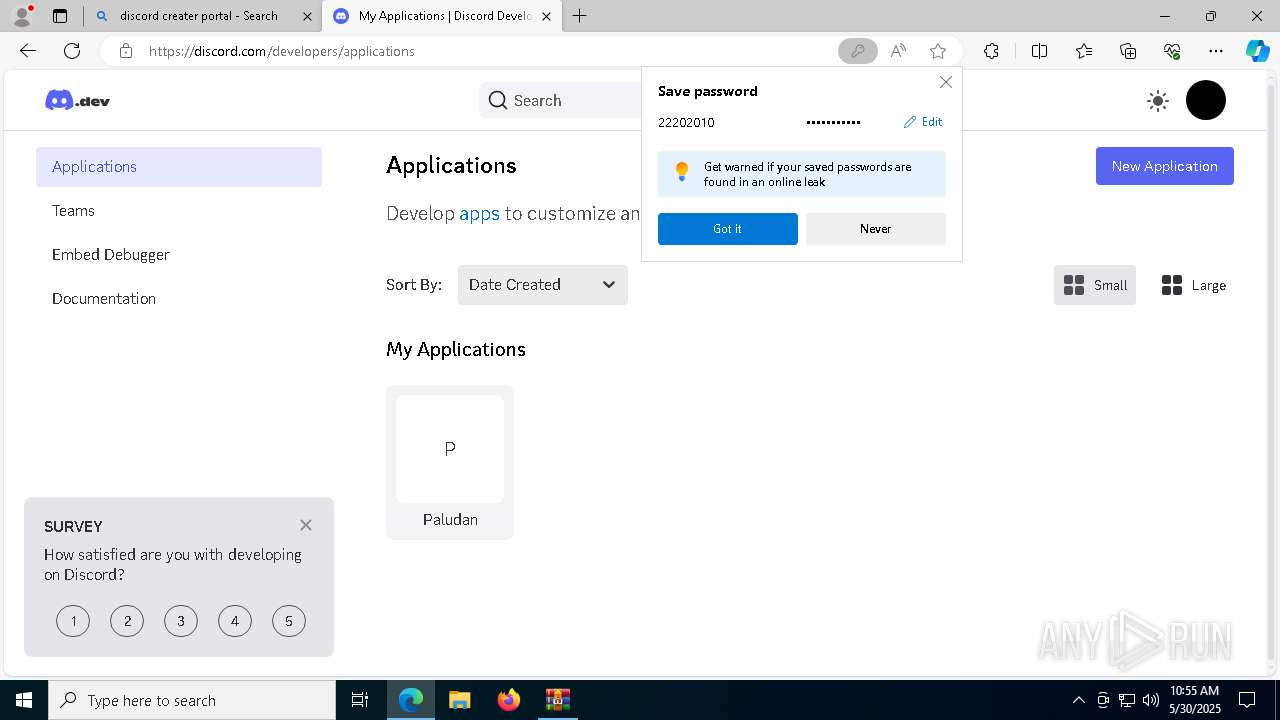Switch to Small grid view
Viewport: 1280px width, 720px height.
[x=1094, y=285]
